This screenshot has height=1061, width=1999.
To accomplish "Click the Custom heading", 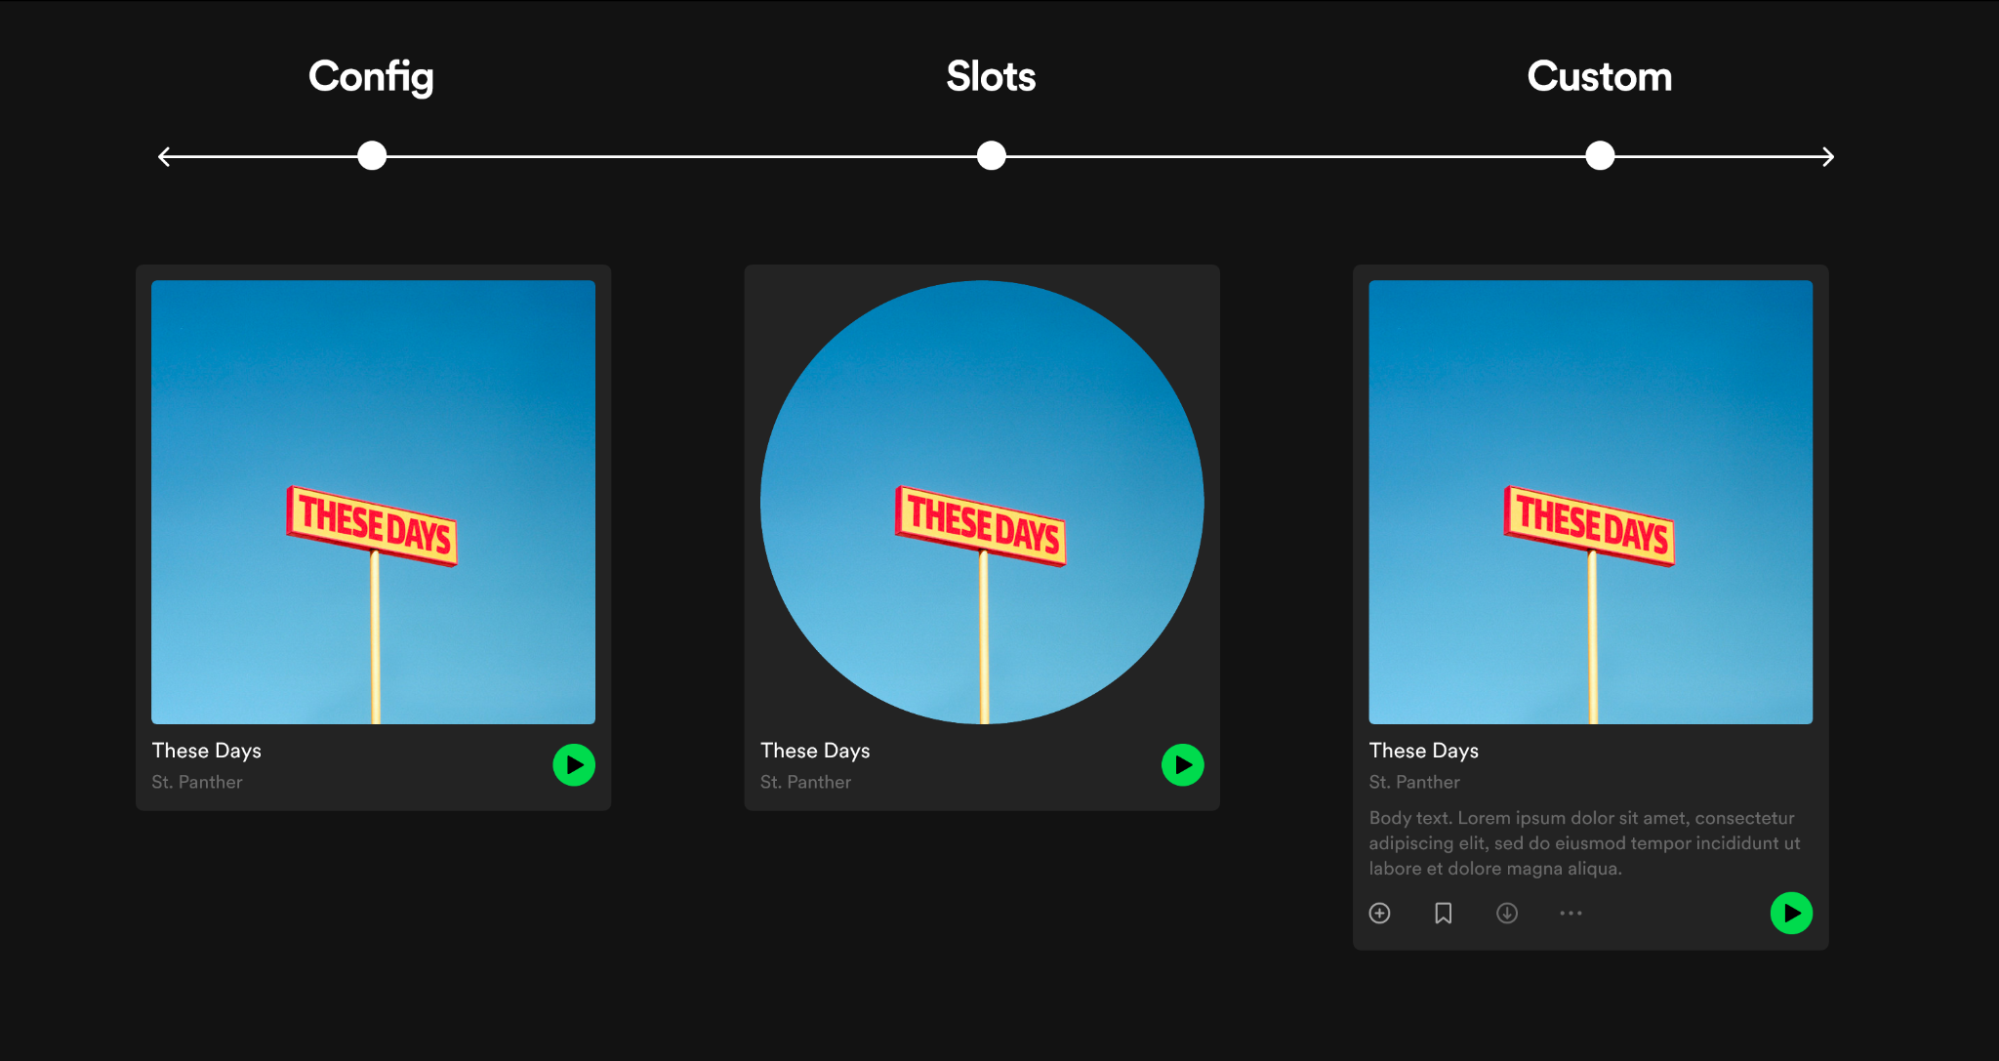I will [x=1599, y=77].
